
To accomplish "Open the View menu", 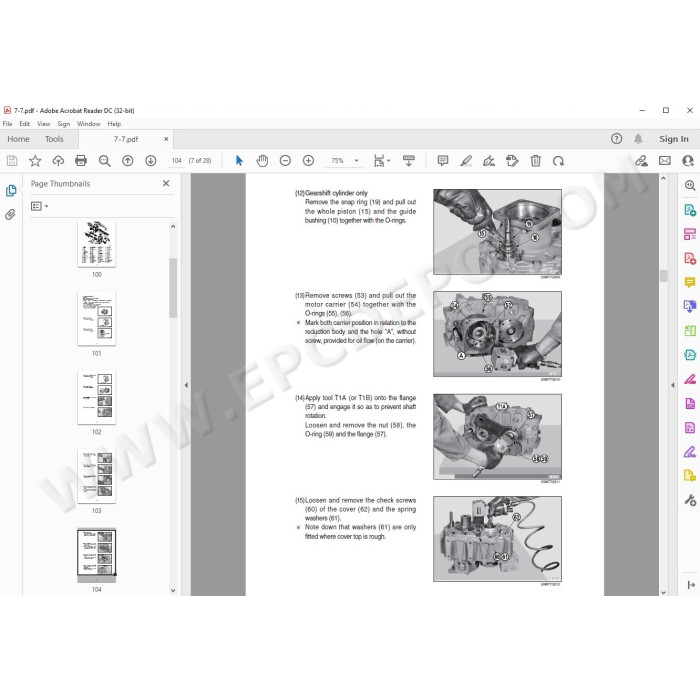I will (44, 124).
